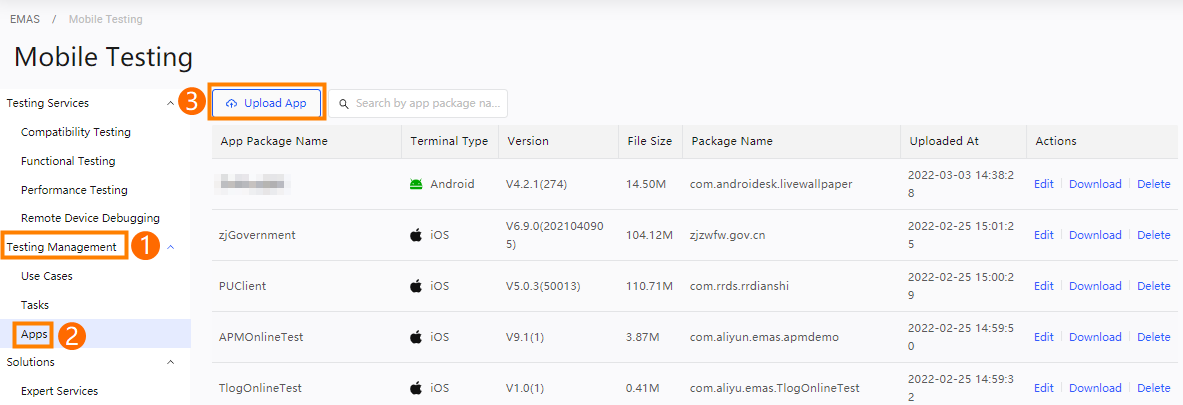
Task: Click the Apple icon beside zjGovernment
Action: click(x=416, y=235)
